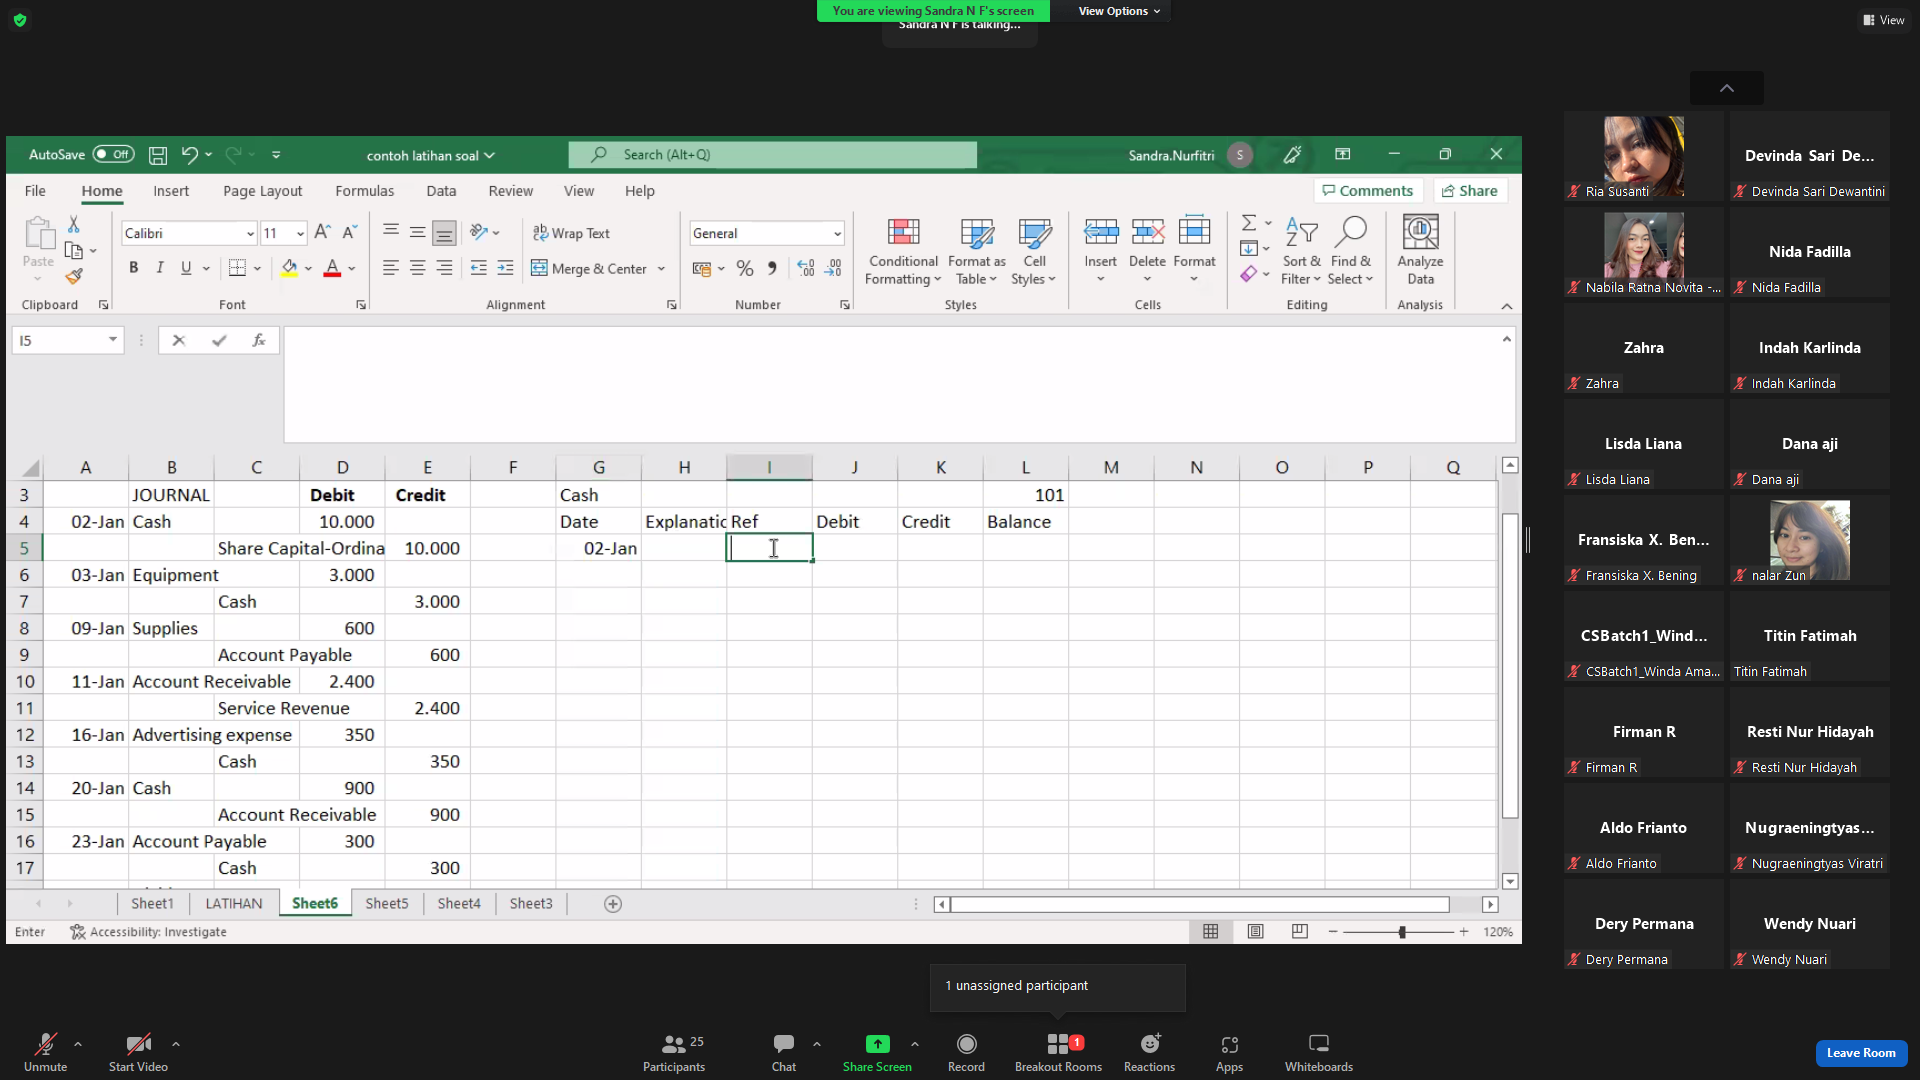This screenshot has height=1080, width=1920.
Task: Click the zoom level slider handle
Action: pyautogui.click(x=1402, y=932)
